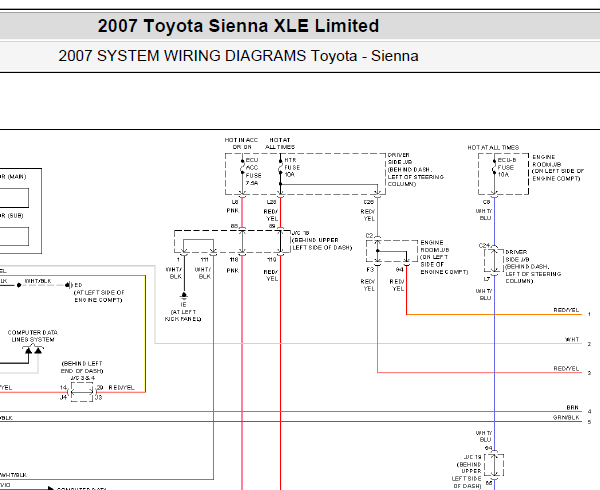Click 'WHT/BLK' wire label below pin 111
Screen dimensions: 600x490
(203, 273)
